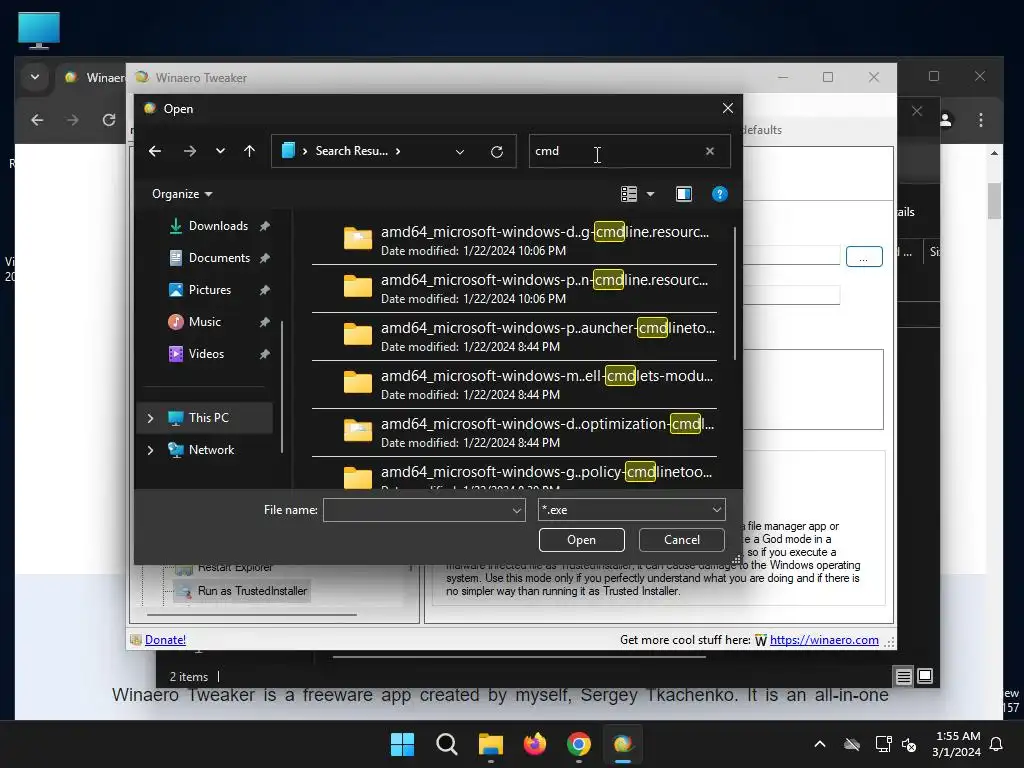Click the File name input field
1024x768 pixels.
417,510
